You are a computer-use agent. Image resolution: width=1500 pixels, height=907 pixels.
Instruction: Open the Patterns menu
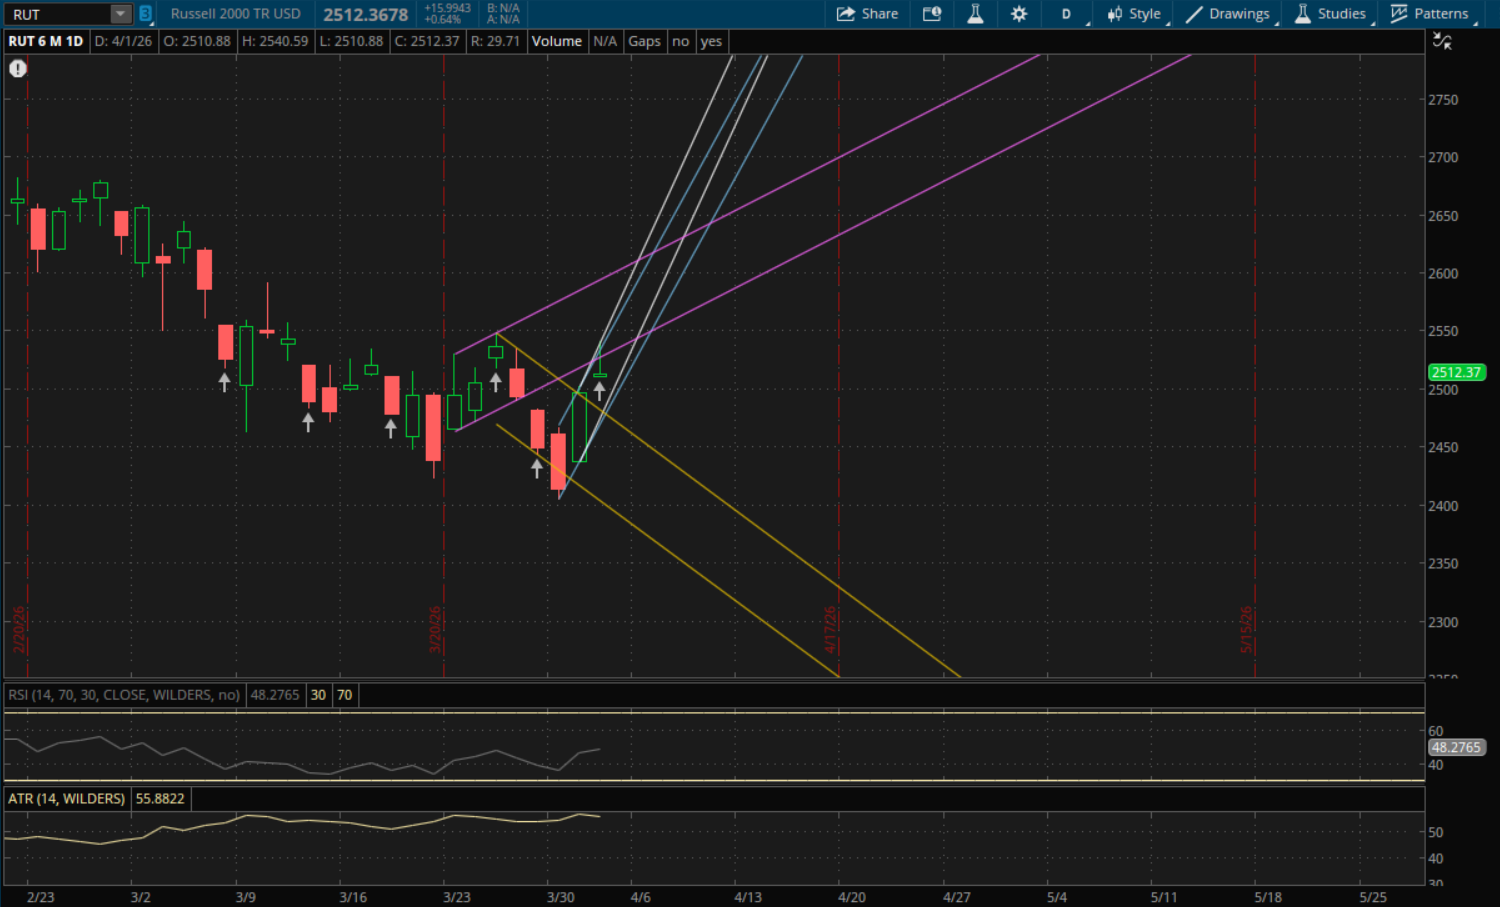click(1430, 14)
